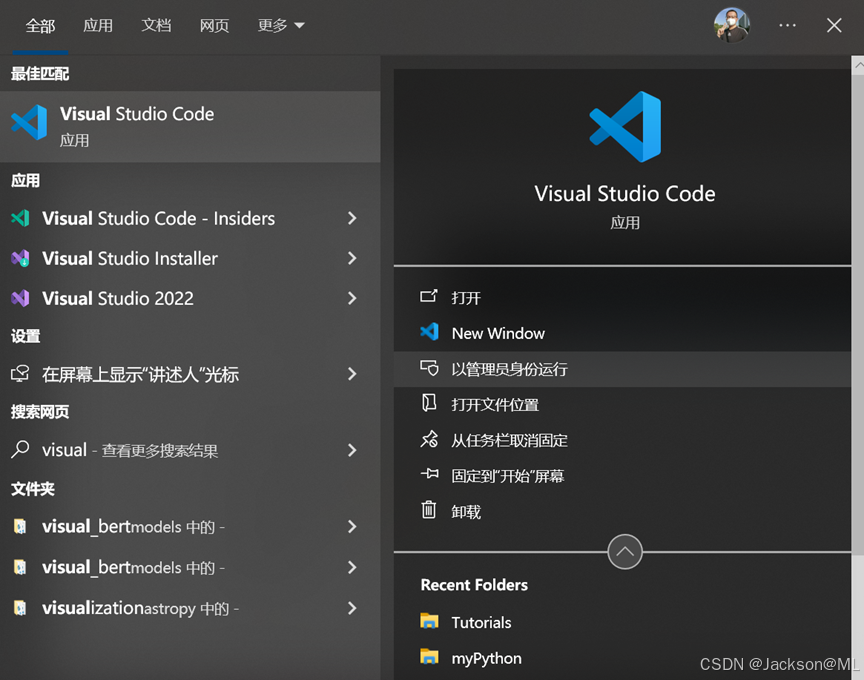The height and width of the screenshot is (680, 864).
Task: Click the open file location icon
Action: coord(429,403)
